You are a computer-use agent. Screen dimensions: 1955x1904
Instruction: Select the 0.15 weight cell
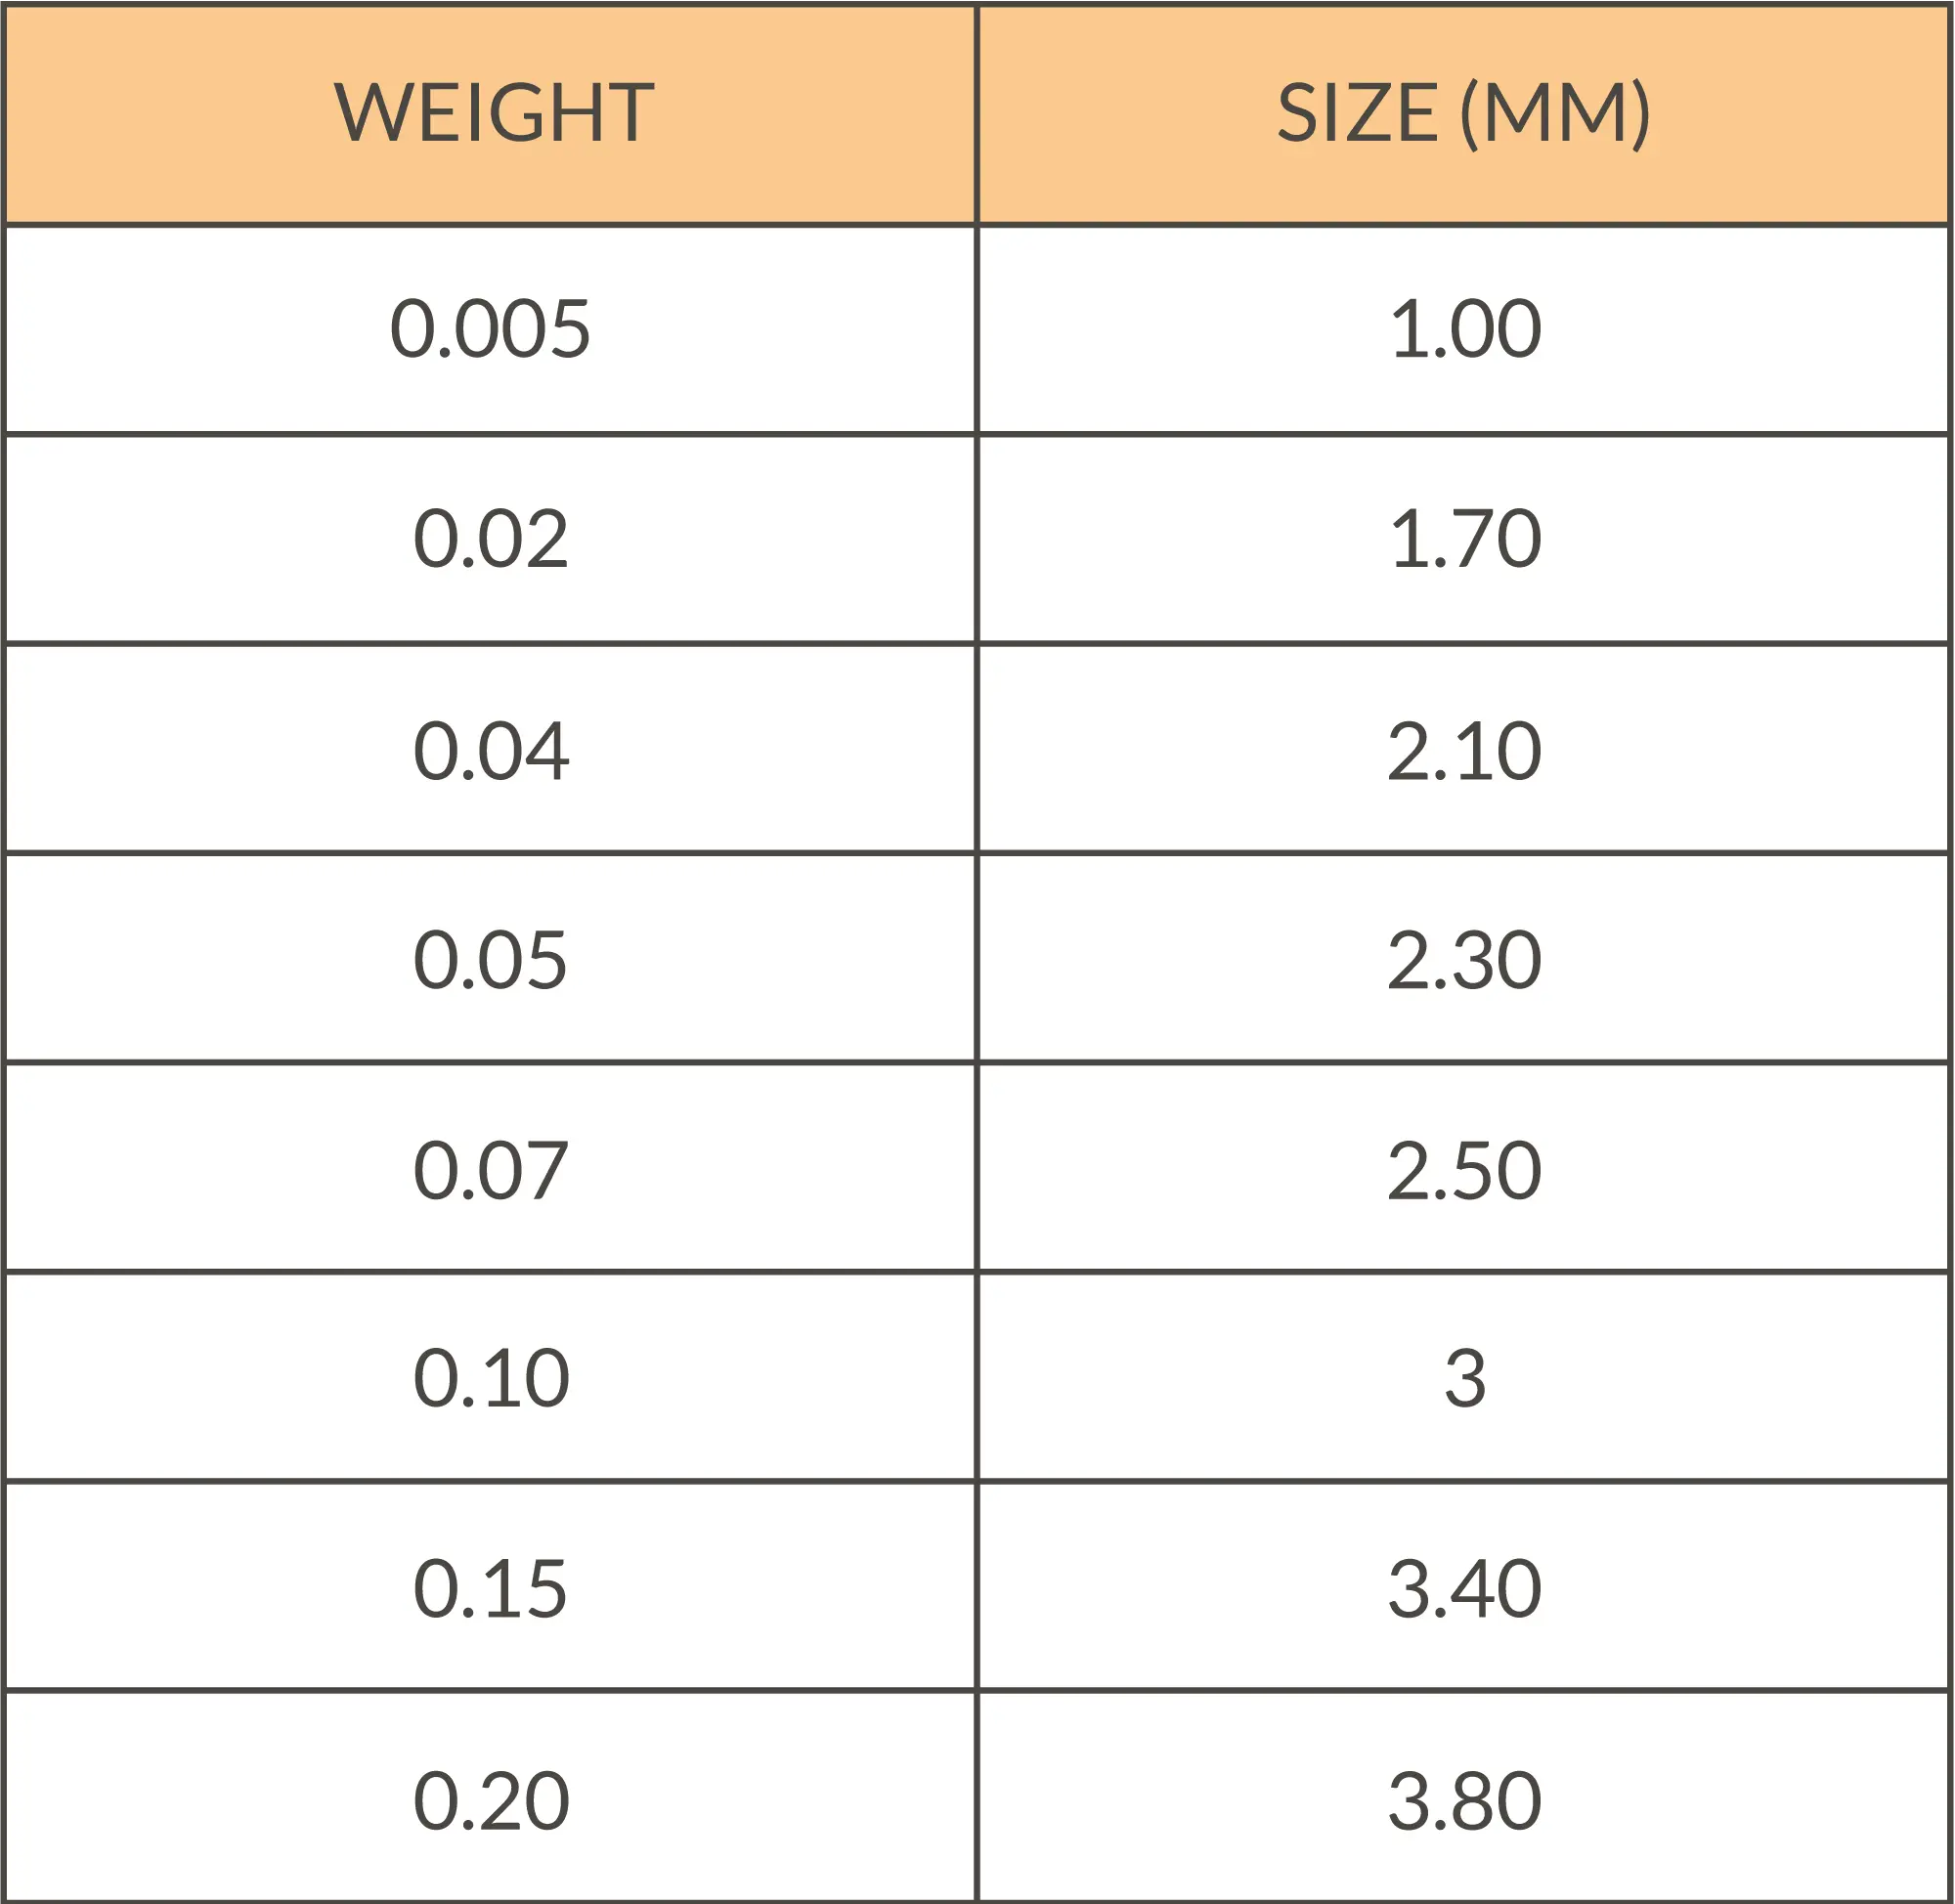pos(490,1587)
